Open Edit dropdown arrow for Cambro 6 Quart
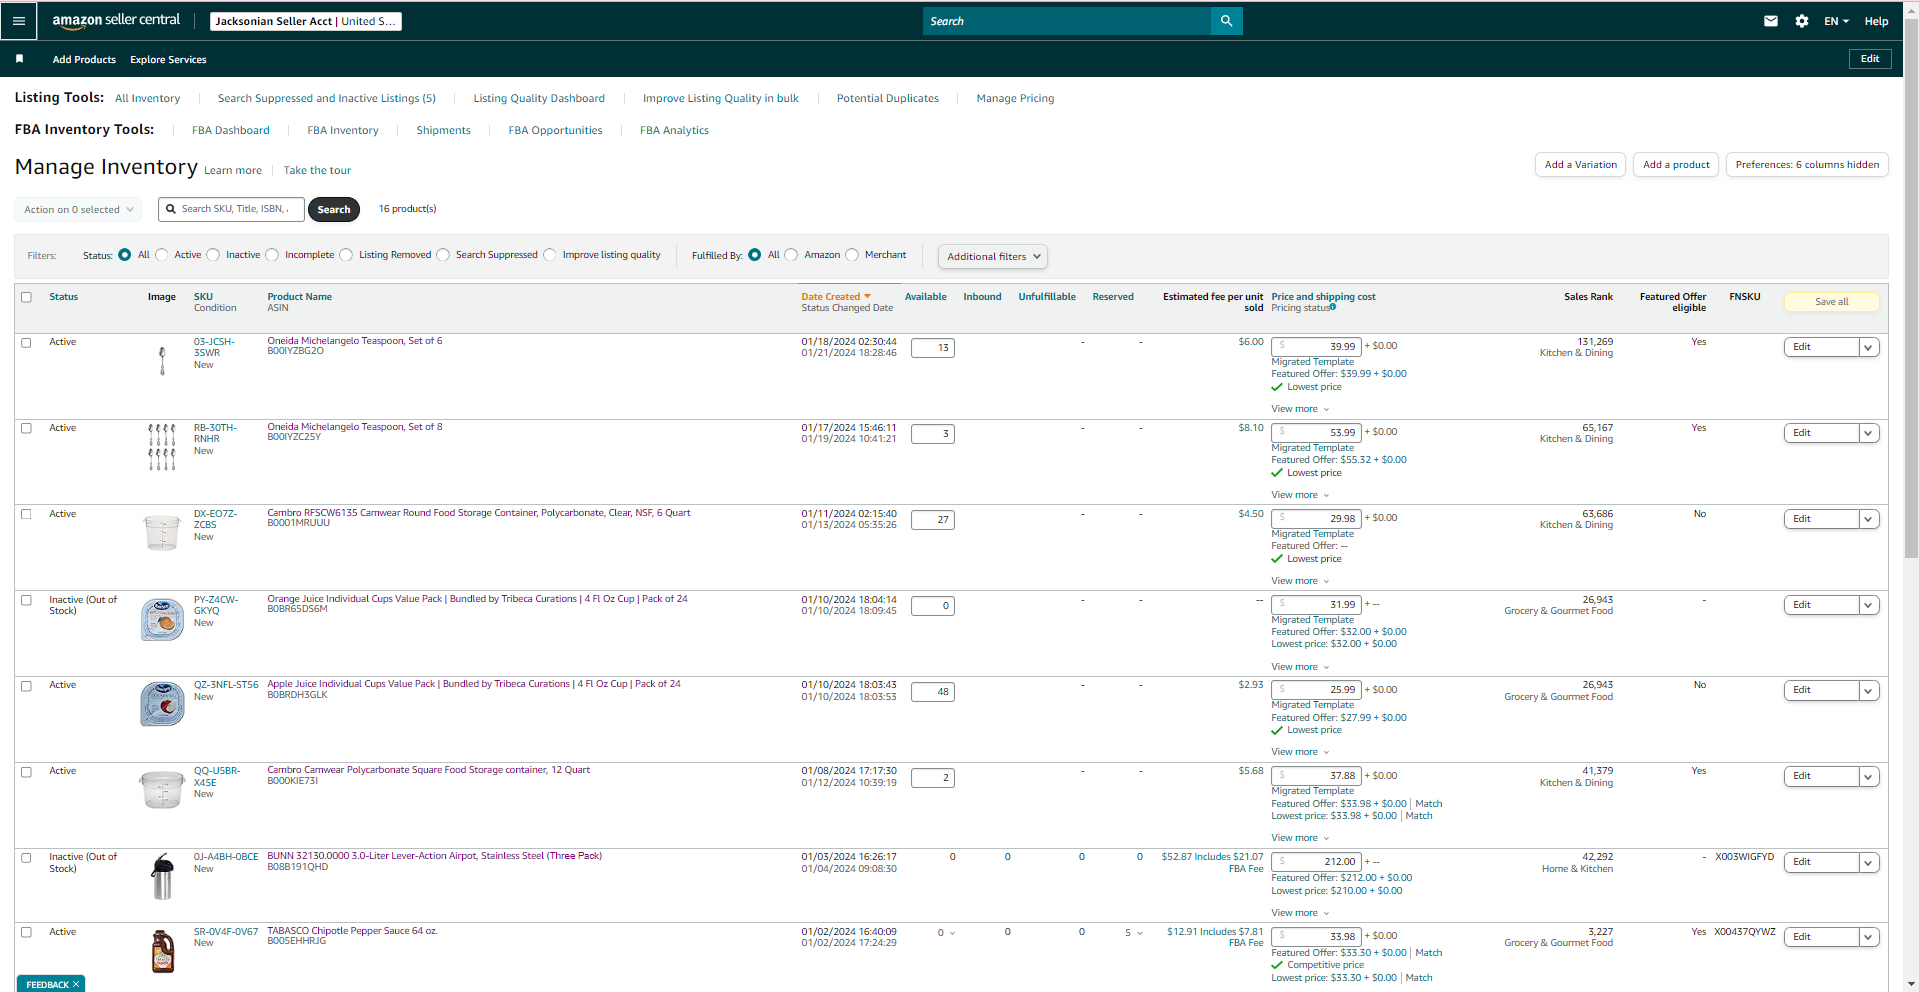This screenshot has width=1919, height=992. click(1868, 519)
